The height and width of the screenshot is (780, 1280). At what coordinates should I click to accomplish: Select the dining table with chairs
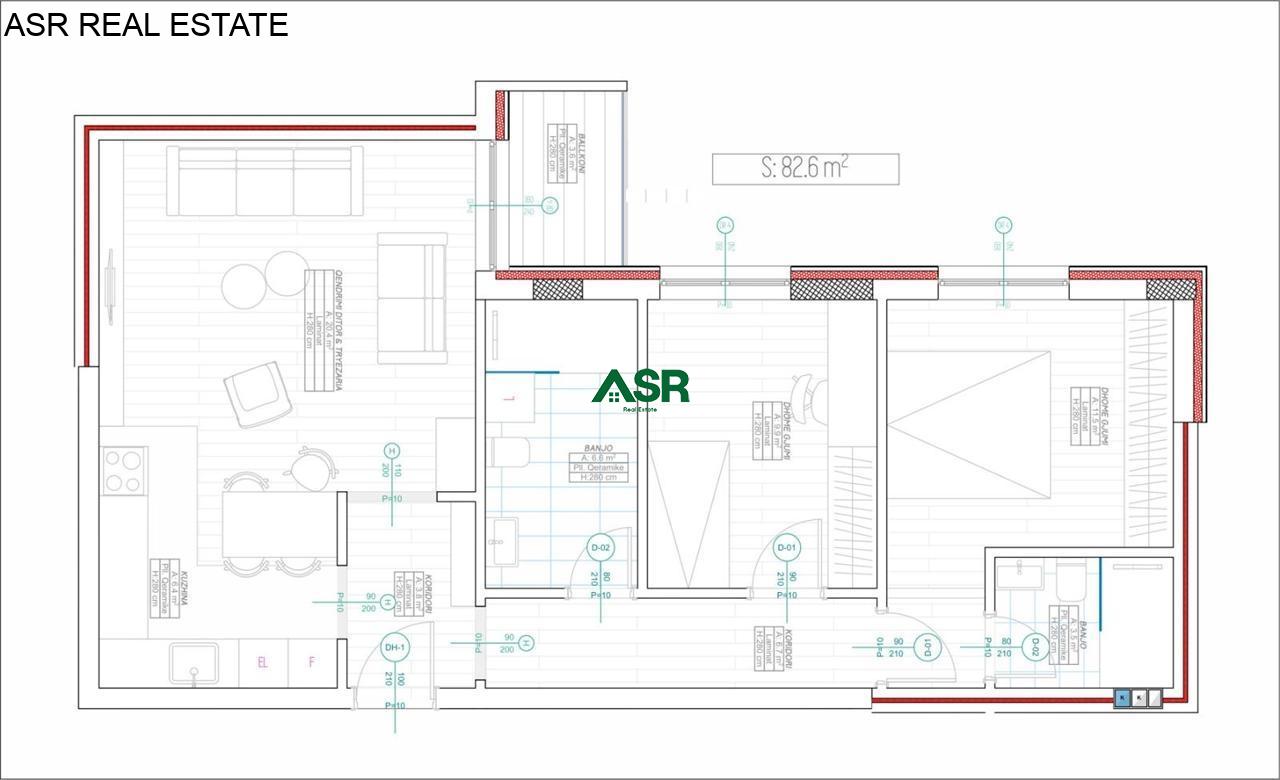pyautogui.click(x=276, y=525)
